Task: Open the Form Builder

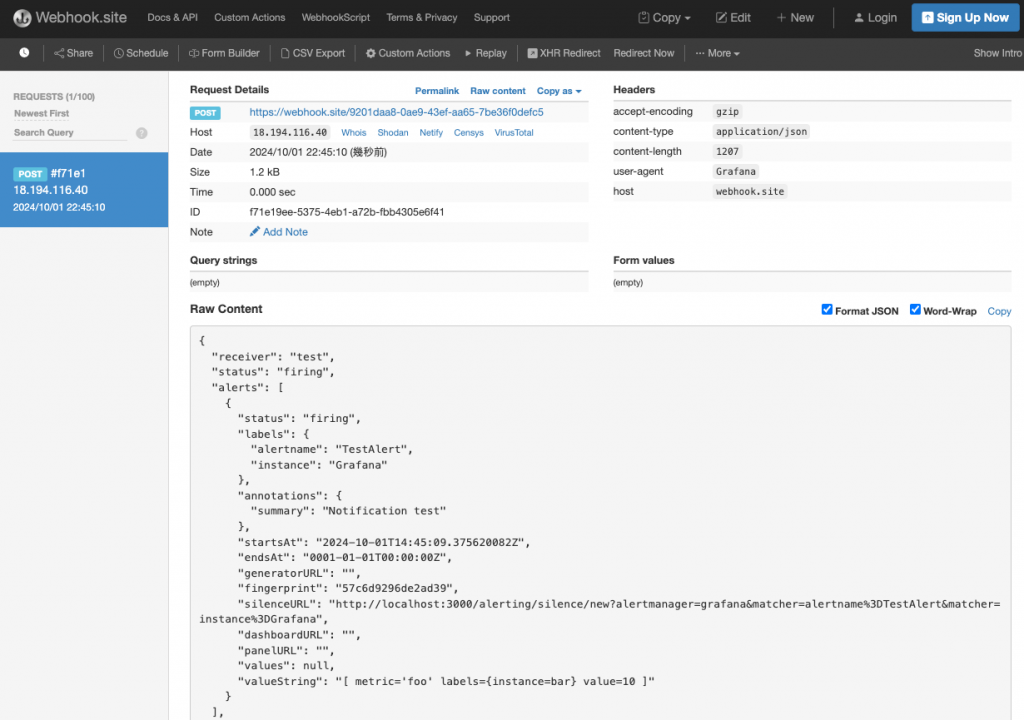Action: (224, 53)
